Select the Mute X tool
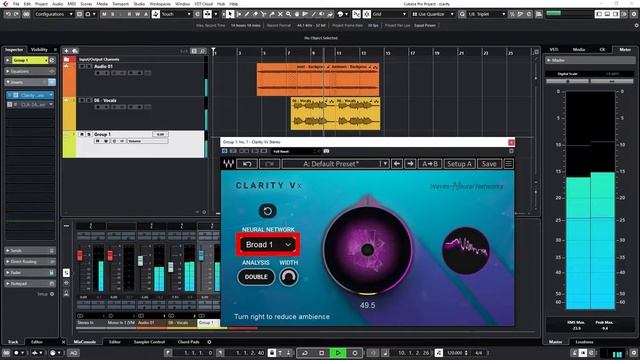Screen dimensions: 640x360 coord(280,14)
